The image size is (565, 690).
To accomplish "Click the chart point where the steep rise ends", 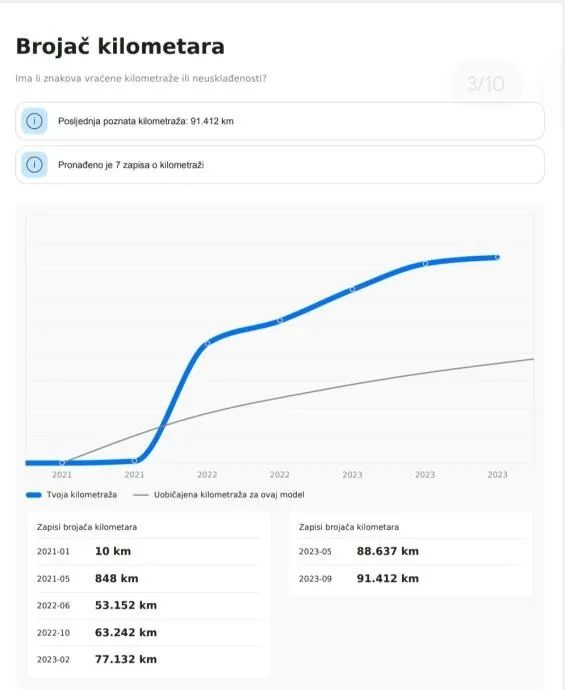I will coord(207,343).
